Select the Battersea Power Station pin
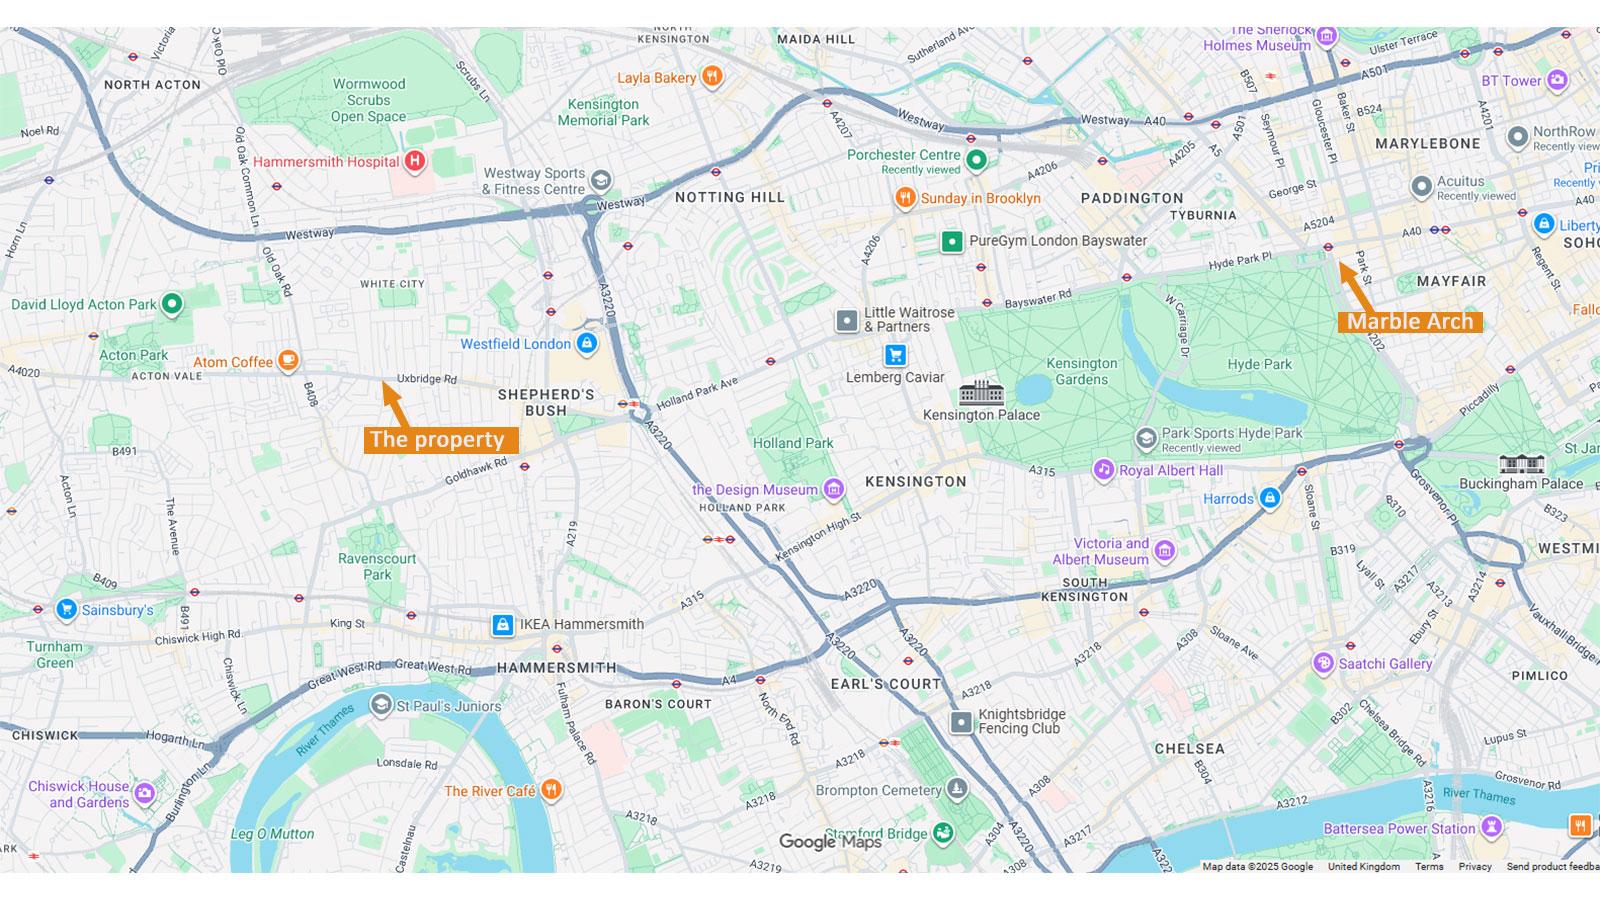 1492,827
